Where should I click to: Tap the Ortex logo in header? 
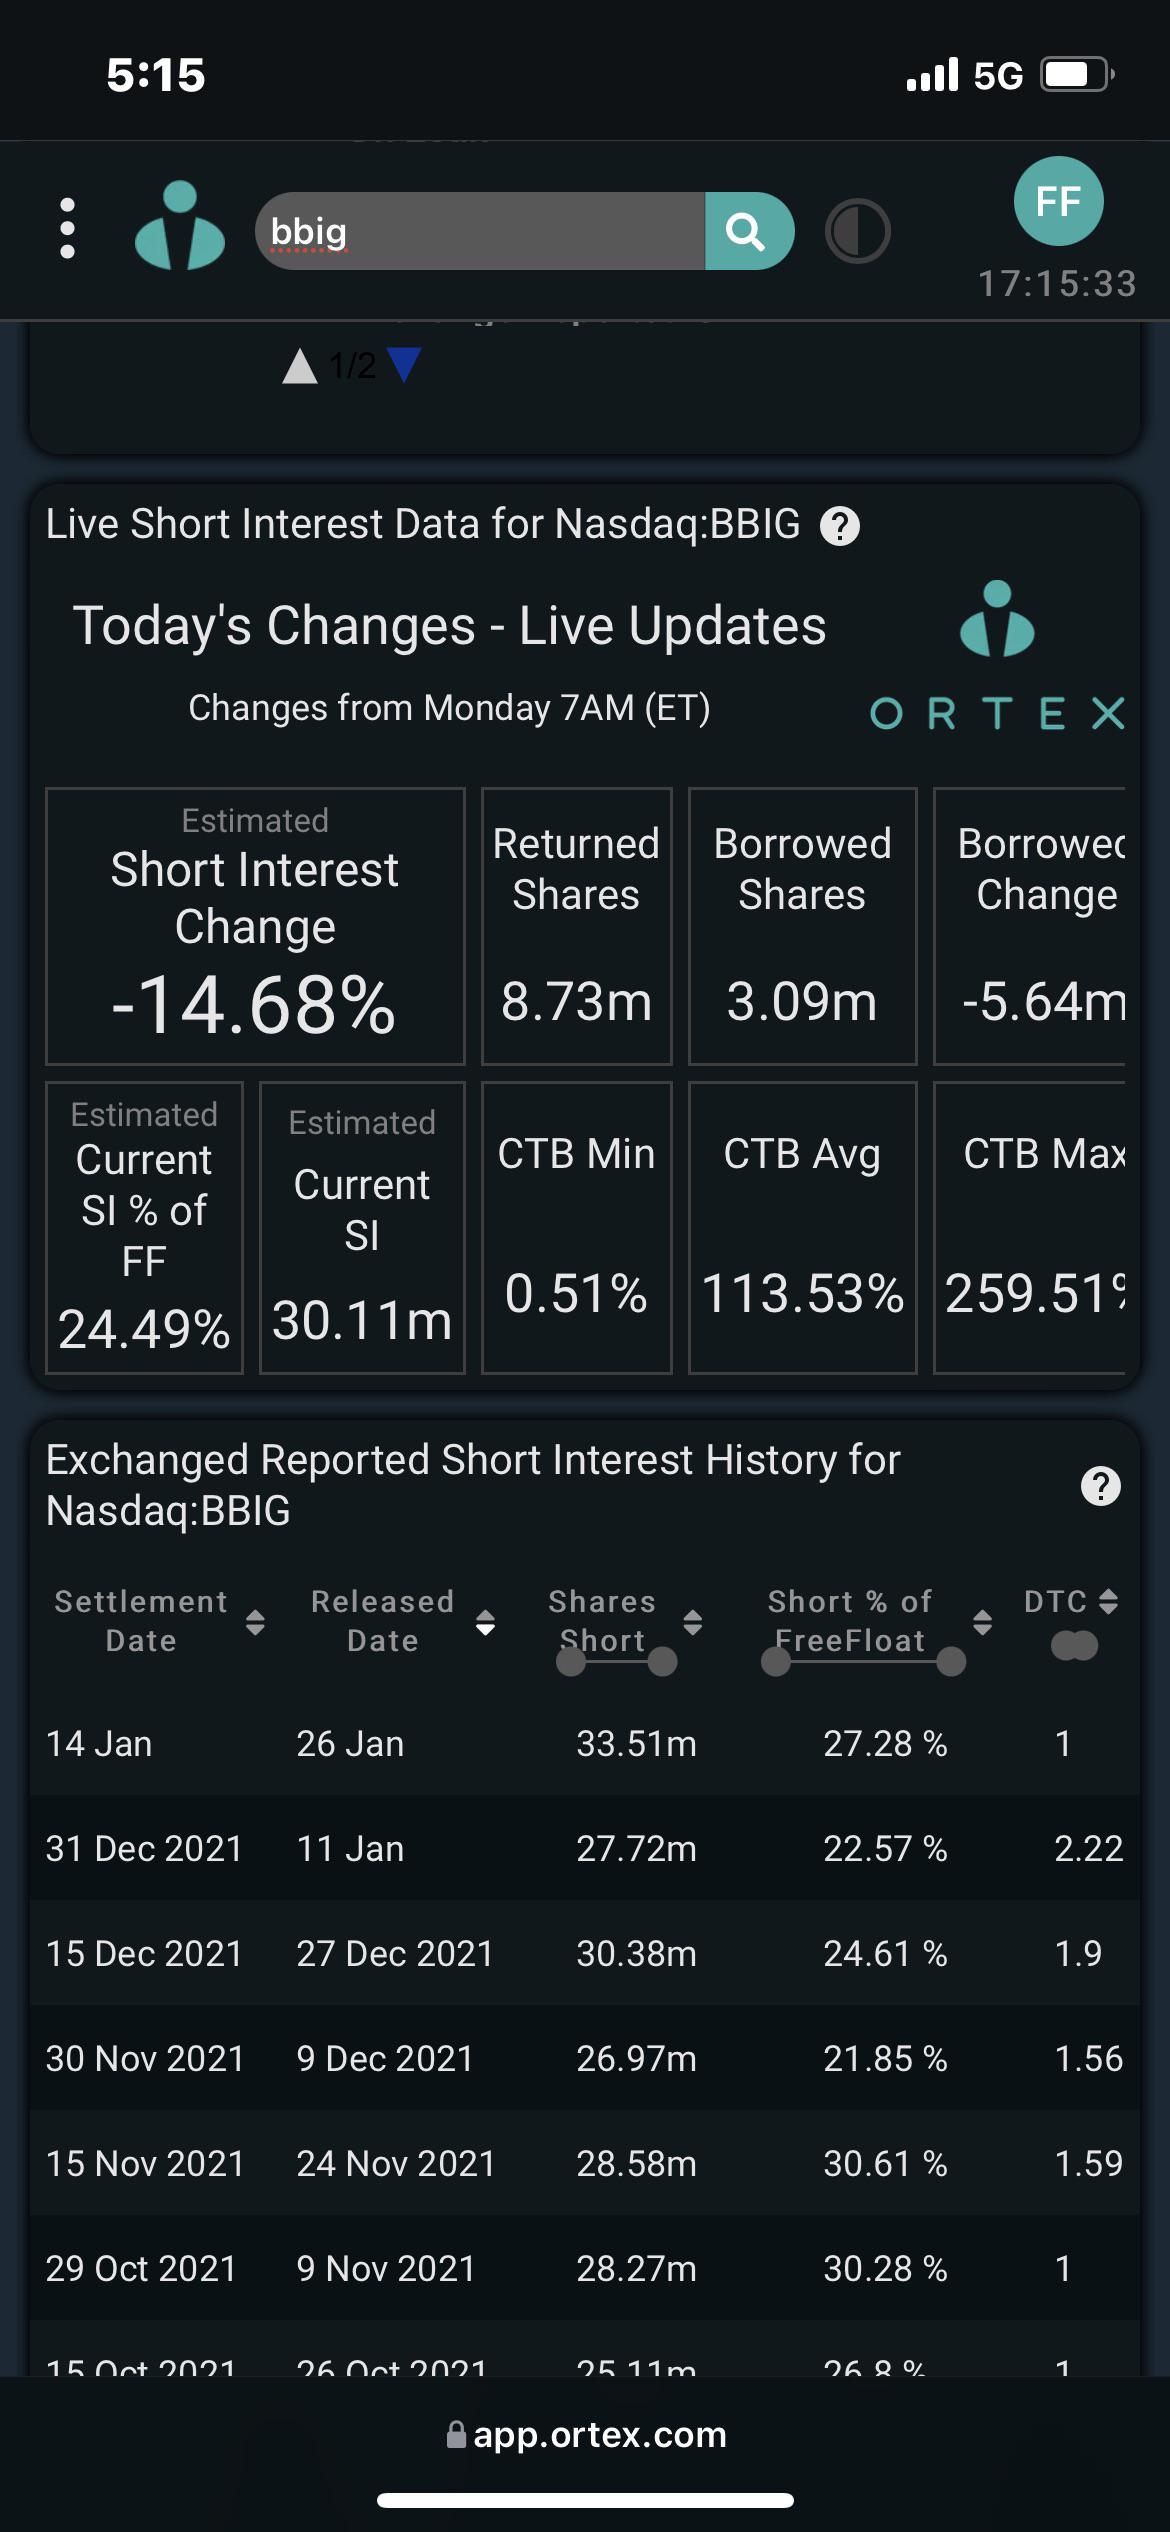[x=180, y=226]
